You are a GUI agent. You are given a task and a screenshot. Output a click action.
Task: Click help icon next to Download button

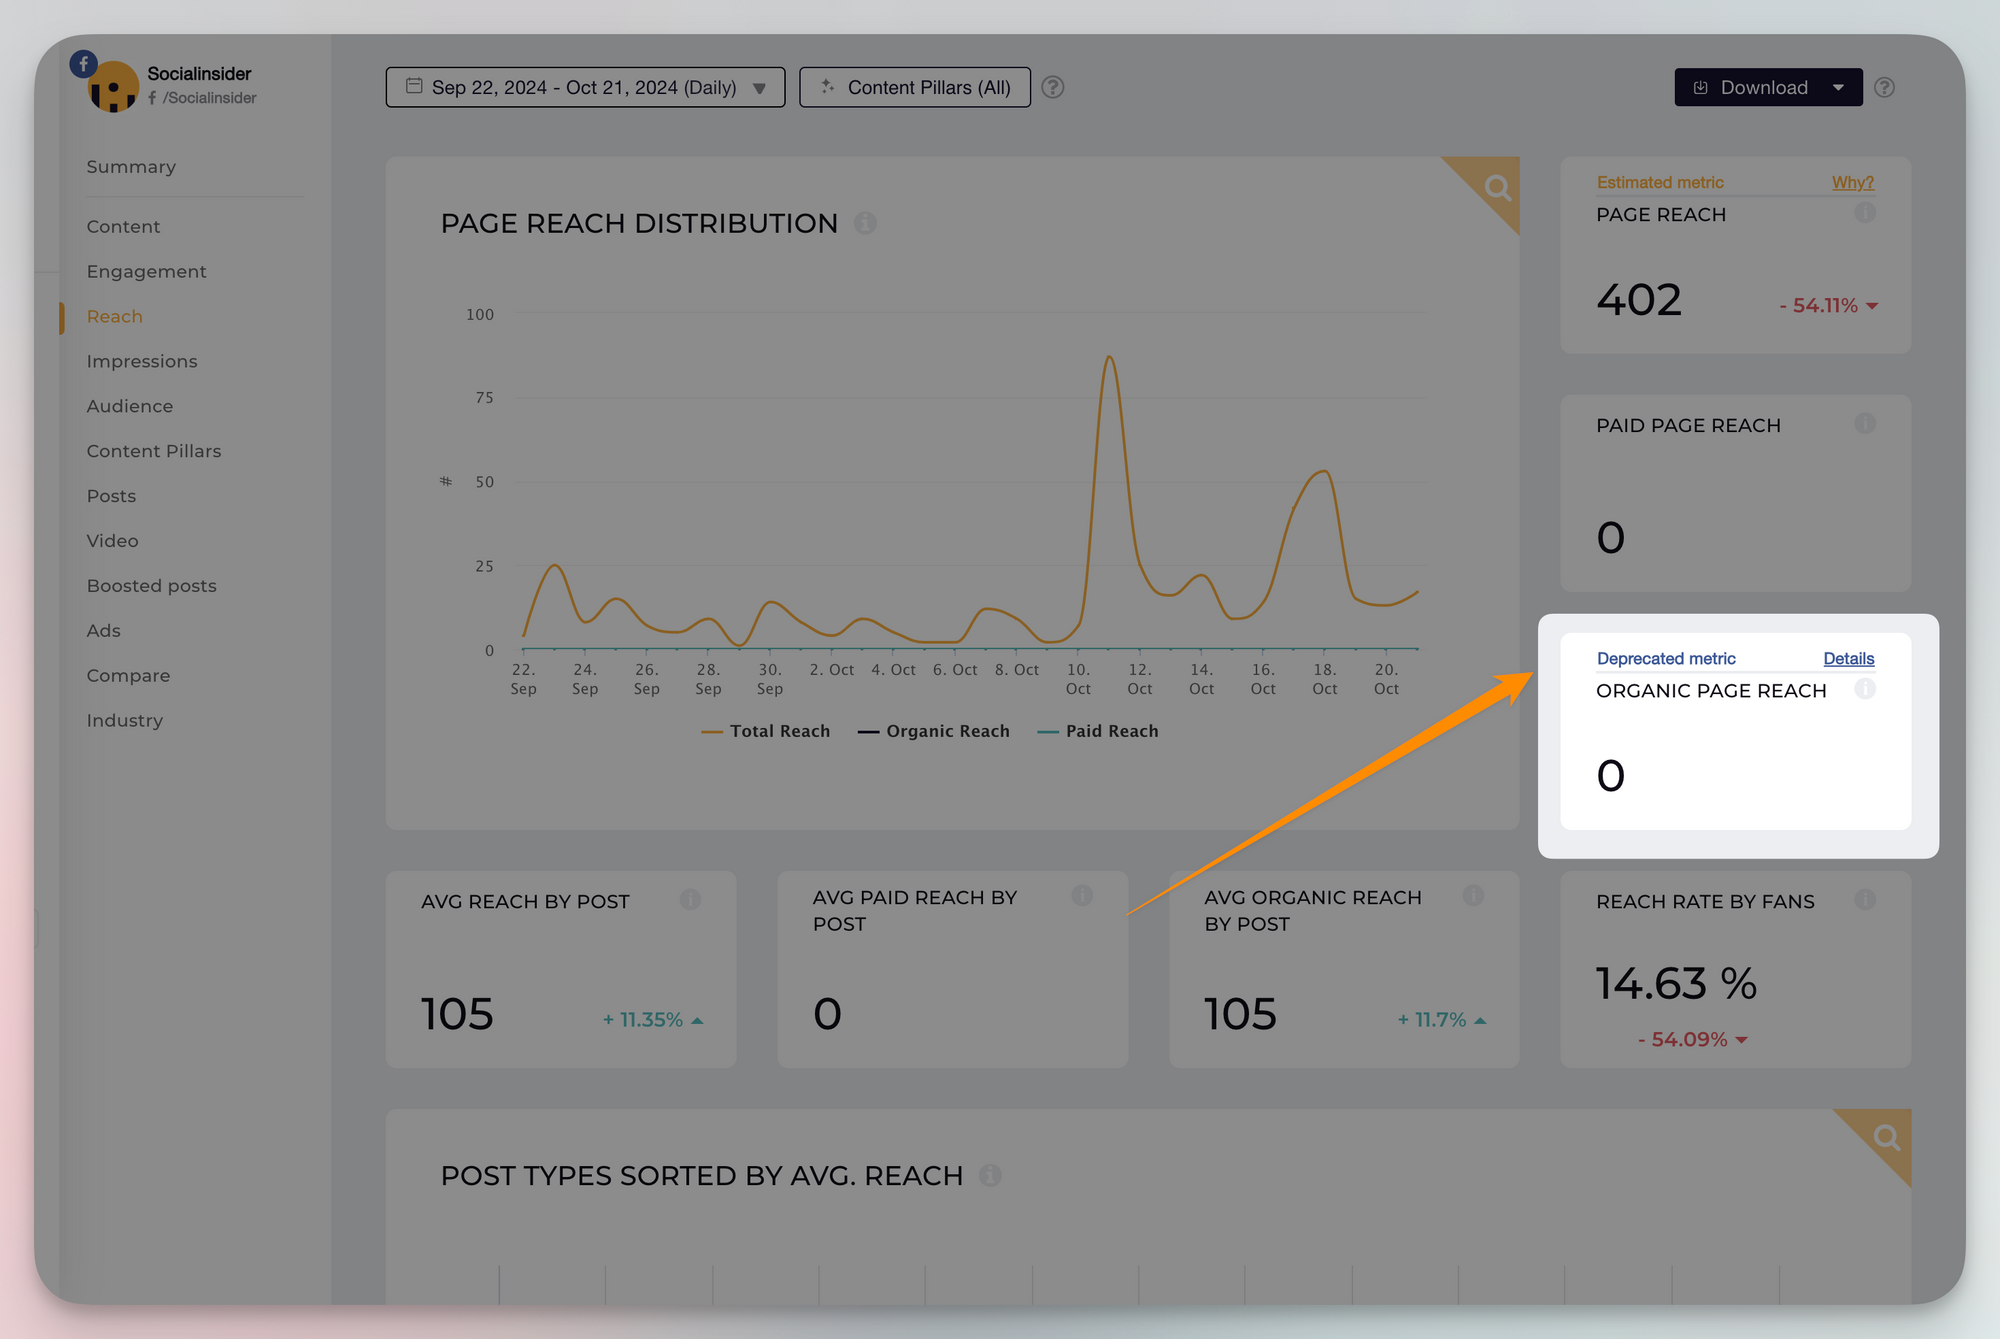[x=1885, y=87]
